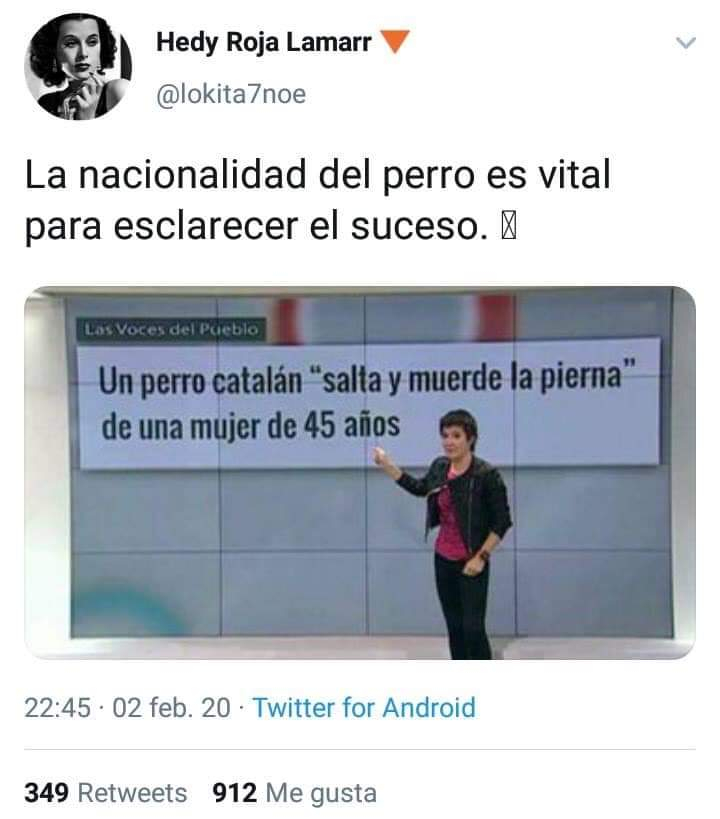This screenshot has height=819, width=720.
Task: Click the date '02 feb. 20'
Action: click(171, 708)
